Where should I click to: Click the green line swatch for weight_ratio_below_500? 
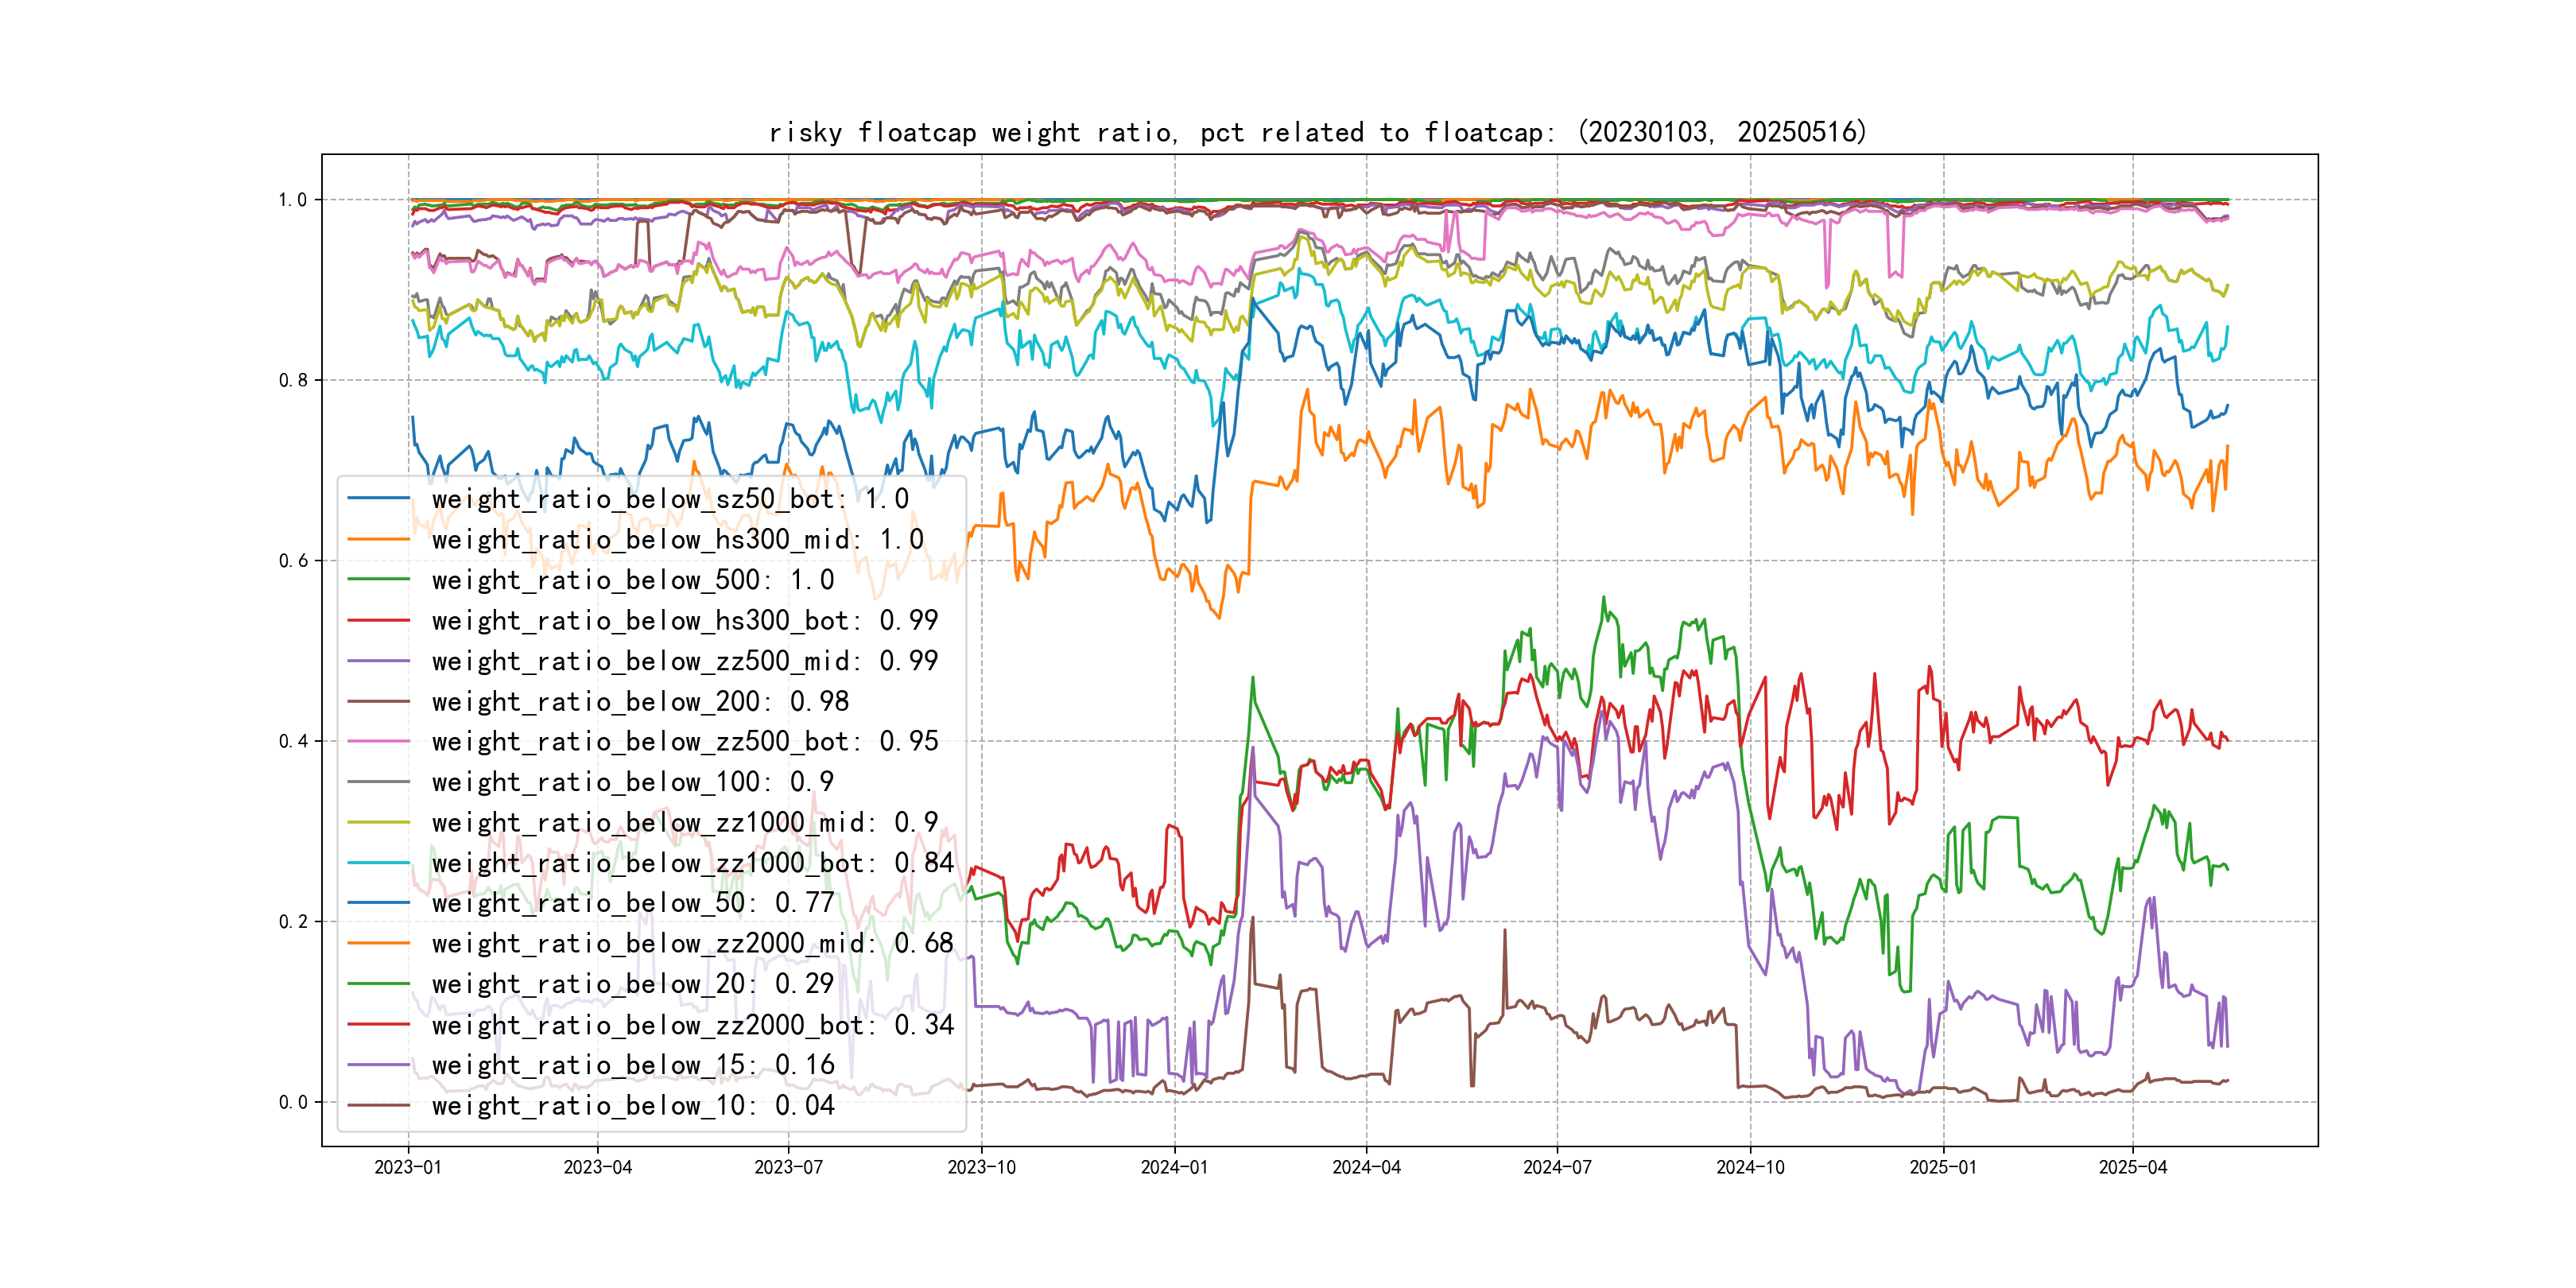pyautogui.click(x=378, y=580)
